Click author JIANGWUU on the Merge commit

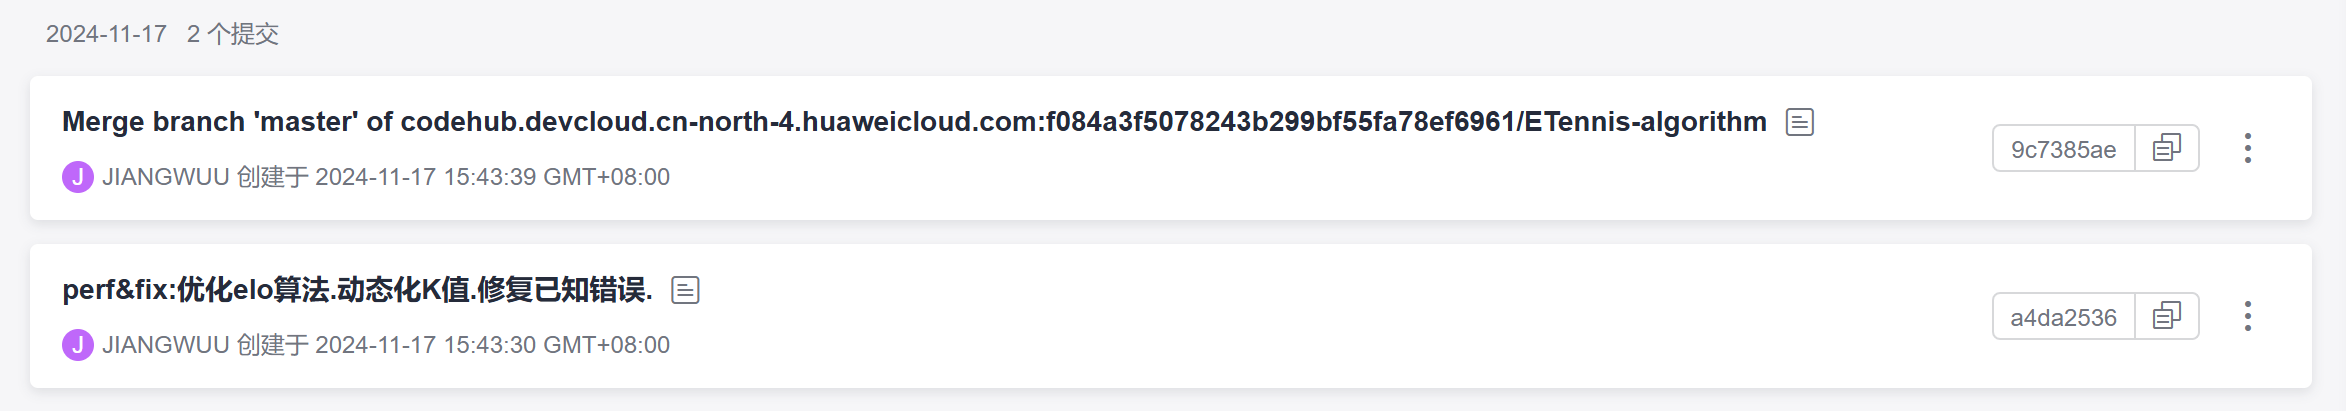166,177
